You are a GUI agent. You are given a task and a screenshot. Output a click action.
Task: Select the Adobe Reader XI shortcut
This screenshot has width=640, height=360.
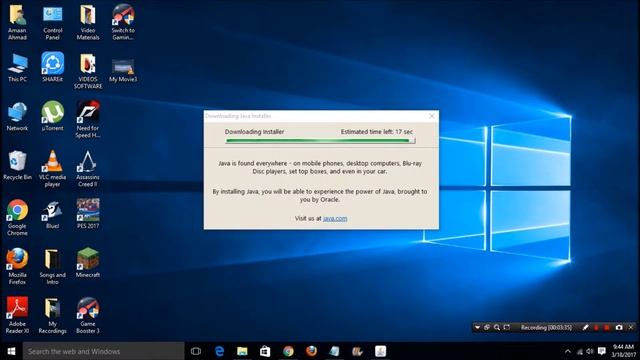[17, 316]
